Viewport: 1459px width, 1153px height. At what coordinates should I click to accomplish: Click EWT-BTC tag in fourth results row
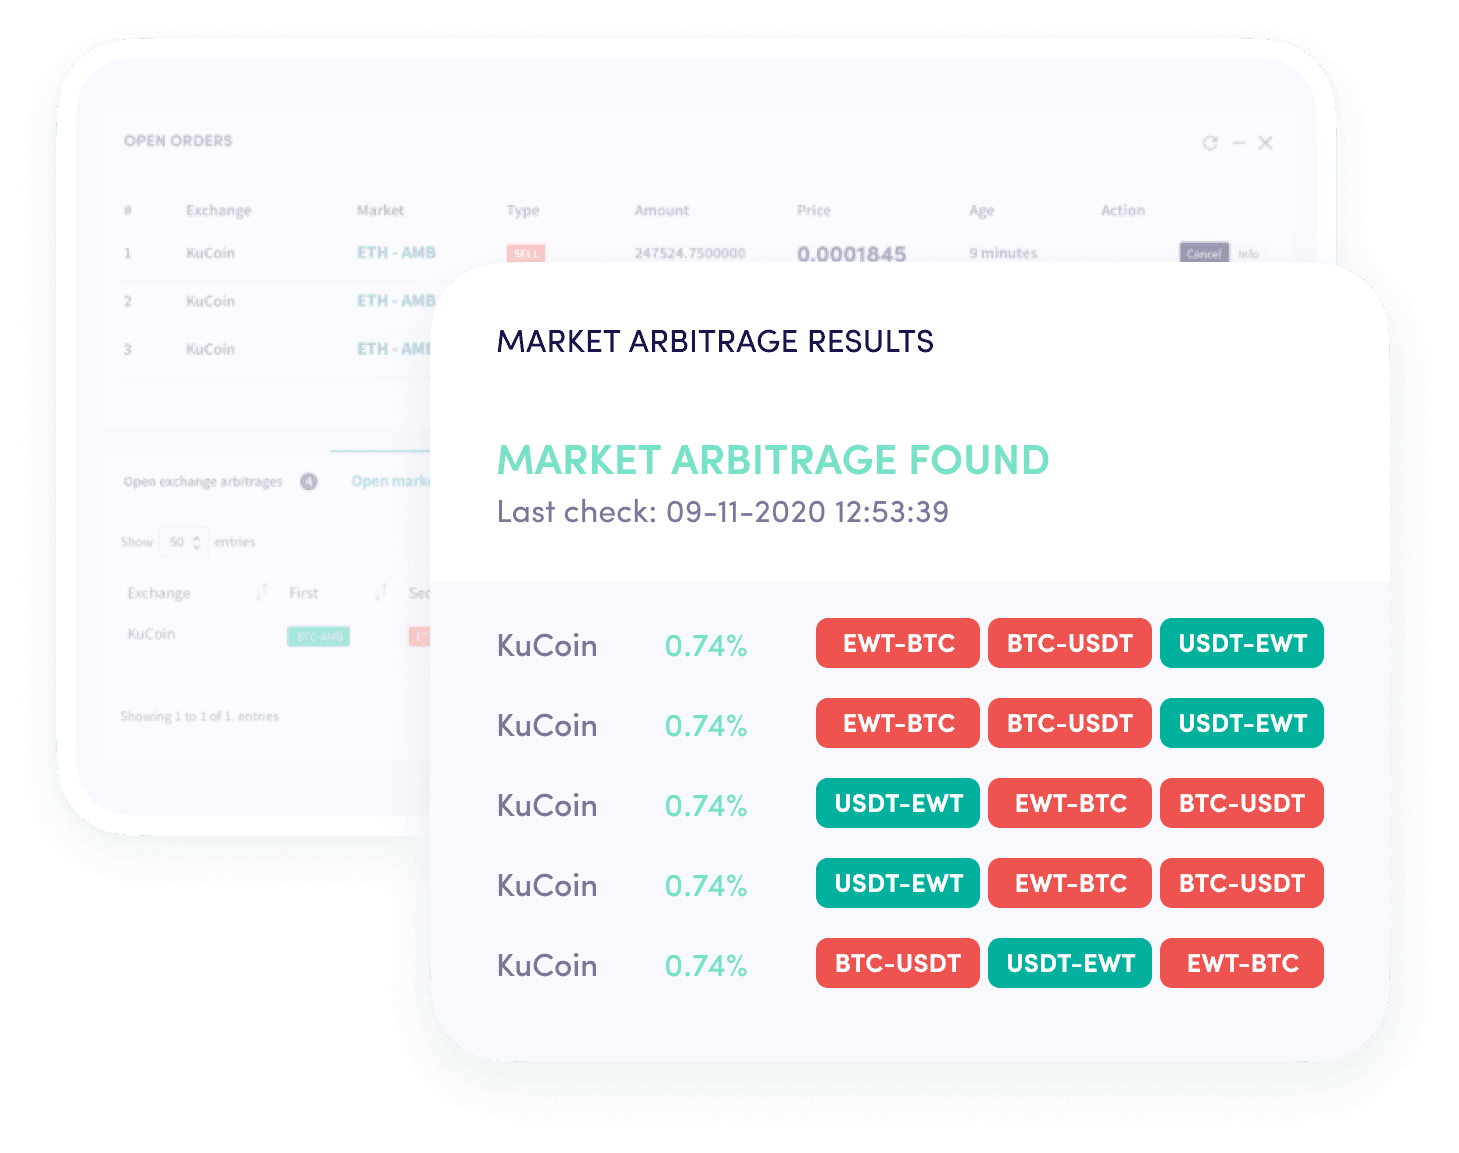click(x=1070, y=883)
